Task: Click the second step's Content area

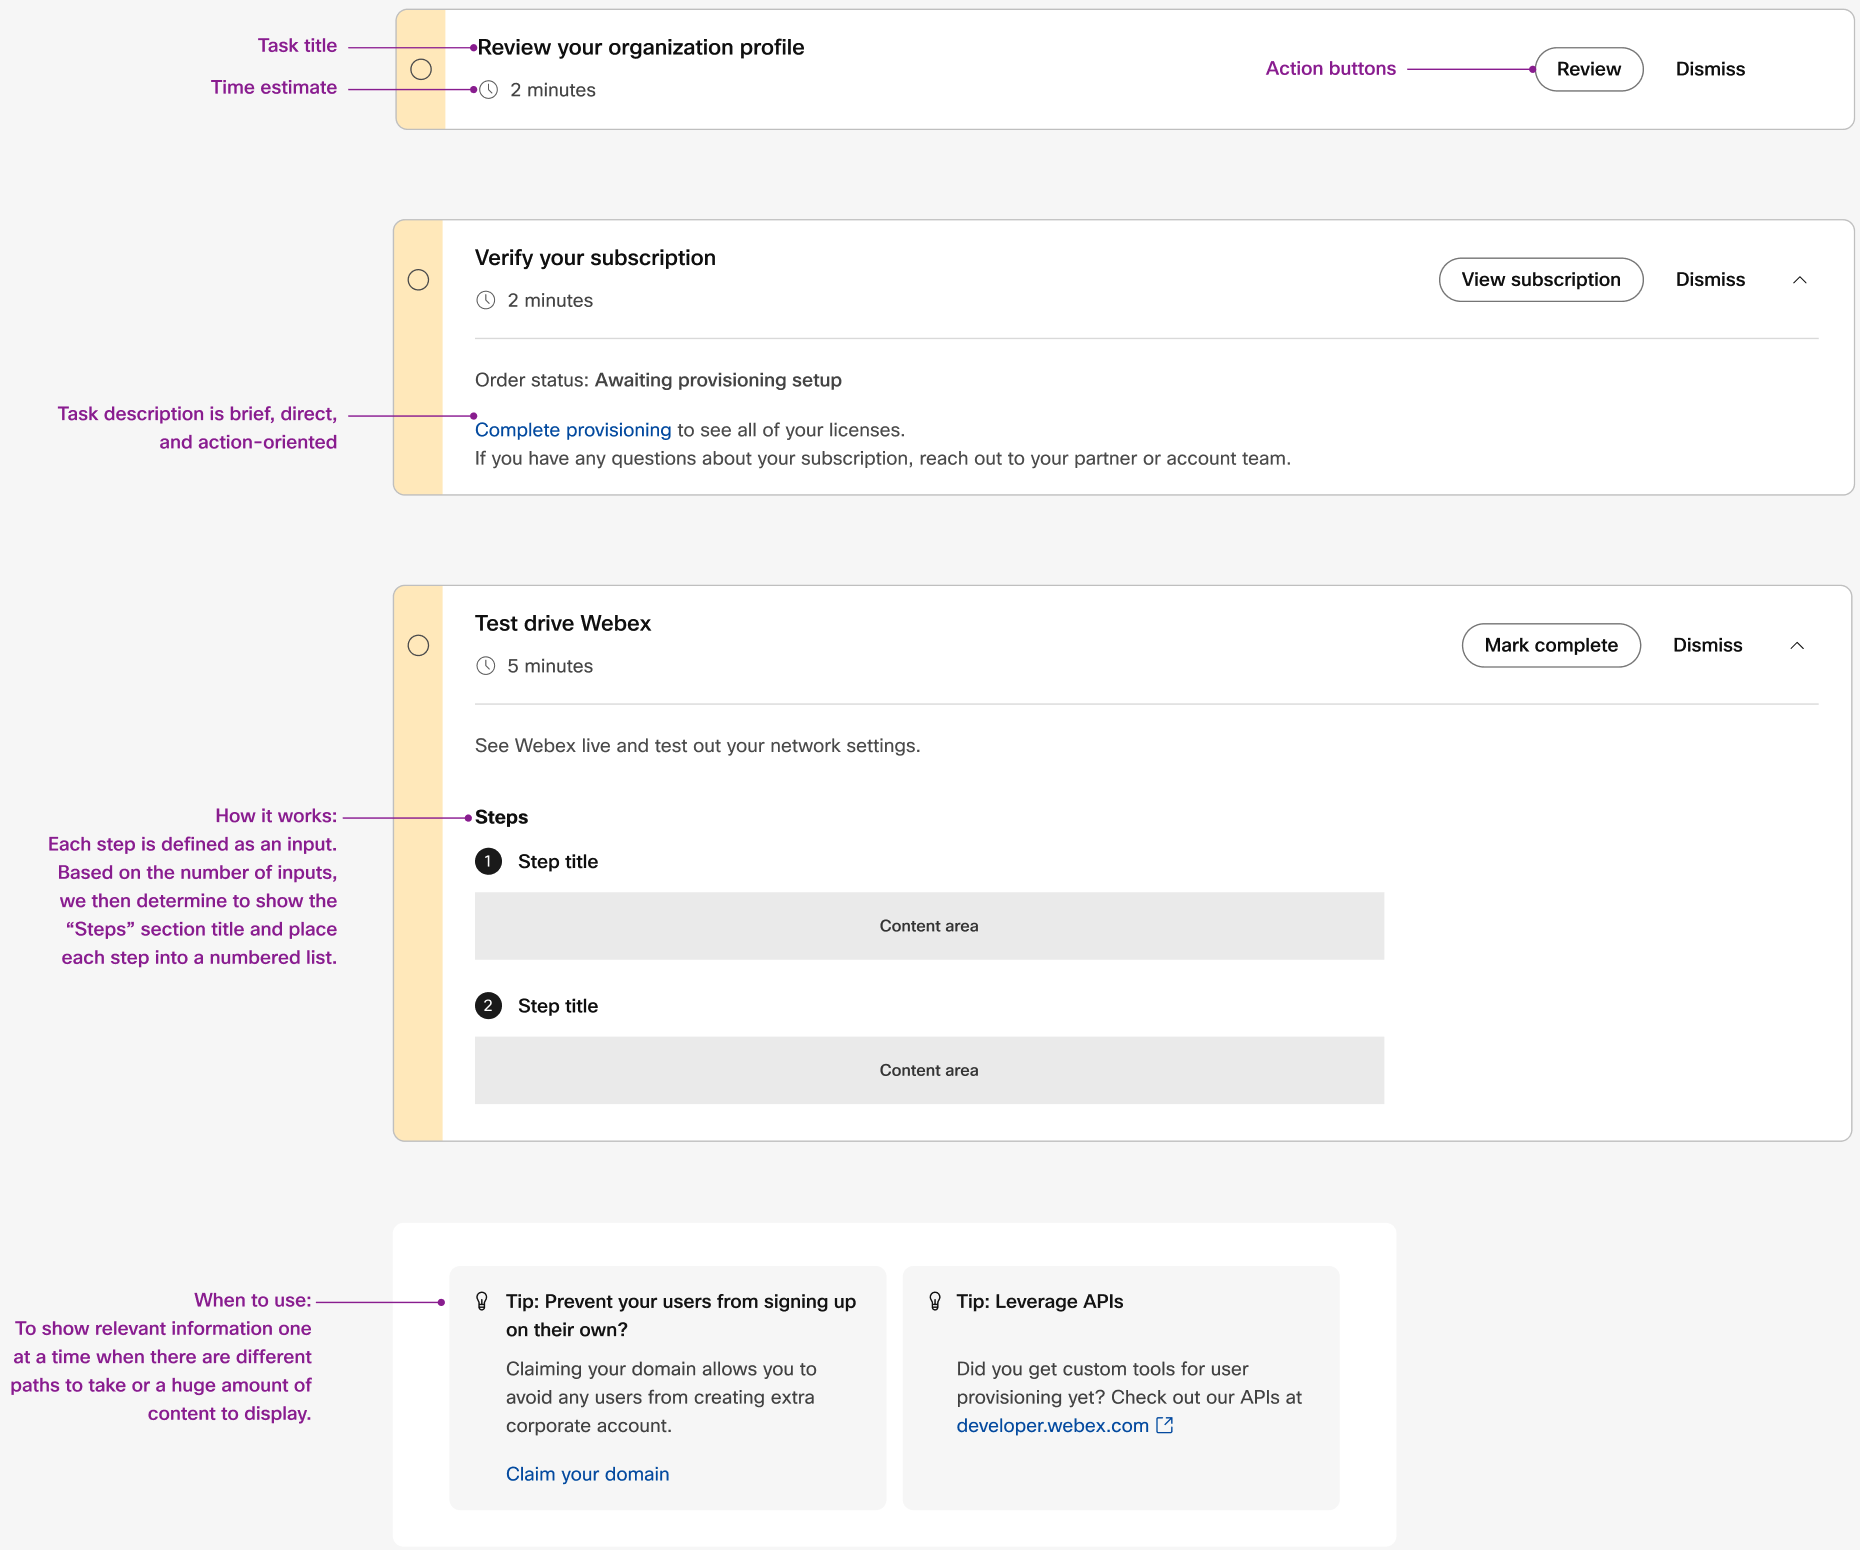Action: pyautogui.click(x=929, y=1070)
